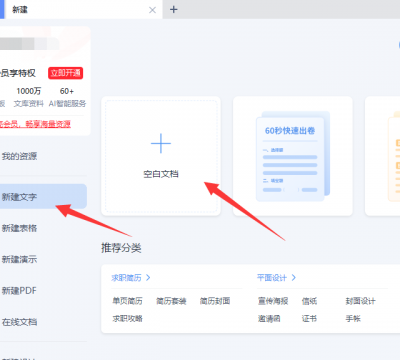Choose 简历封面 template category
This screenshot has height=360, width=400.
pyautogui.click(x=215, y=301)
